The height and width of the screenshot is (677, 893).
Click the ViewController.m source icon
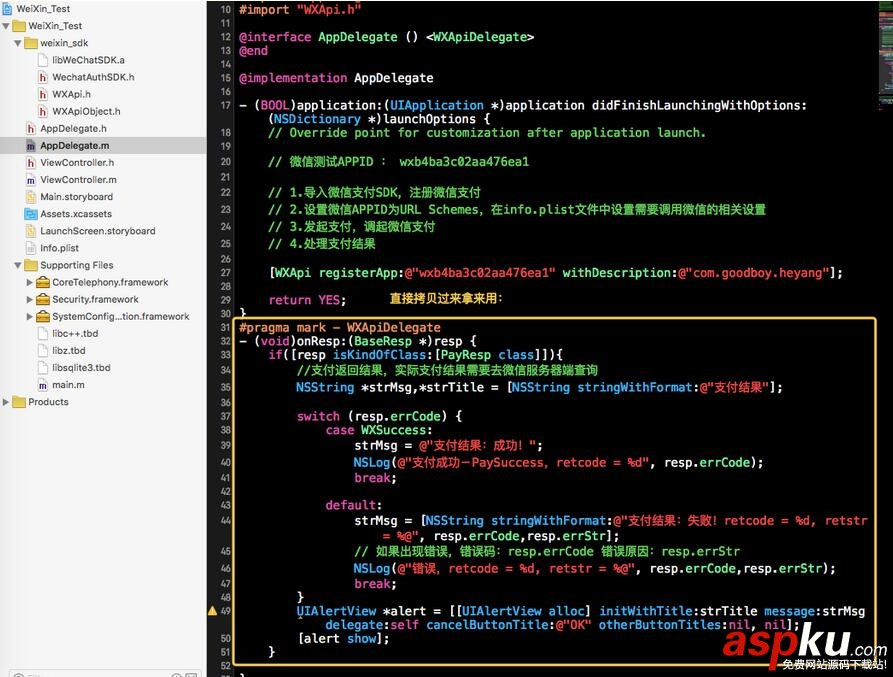pyautogui.click(x=31, y=180)
